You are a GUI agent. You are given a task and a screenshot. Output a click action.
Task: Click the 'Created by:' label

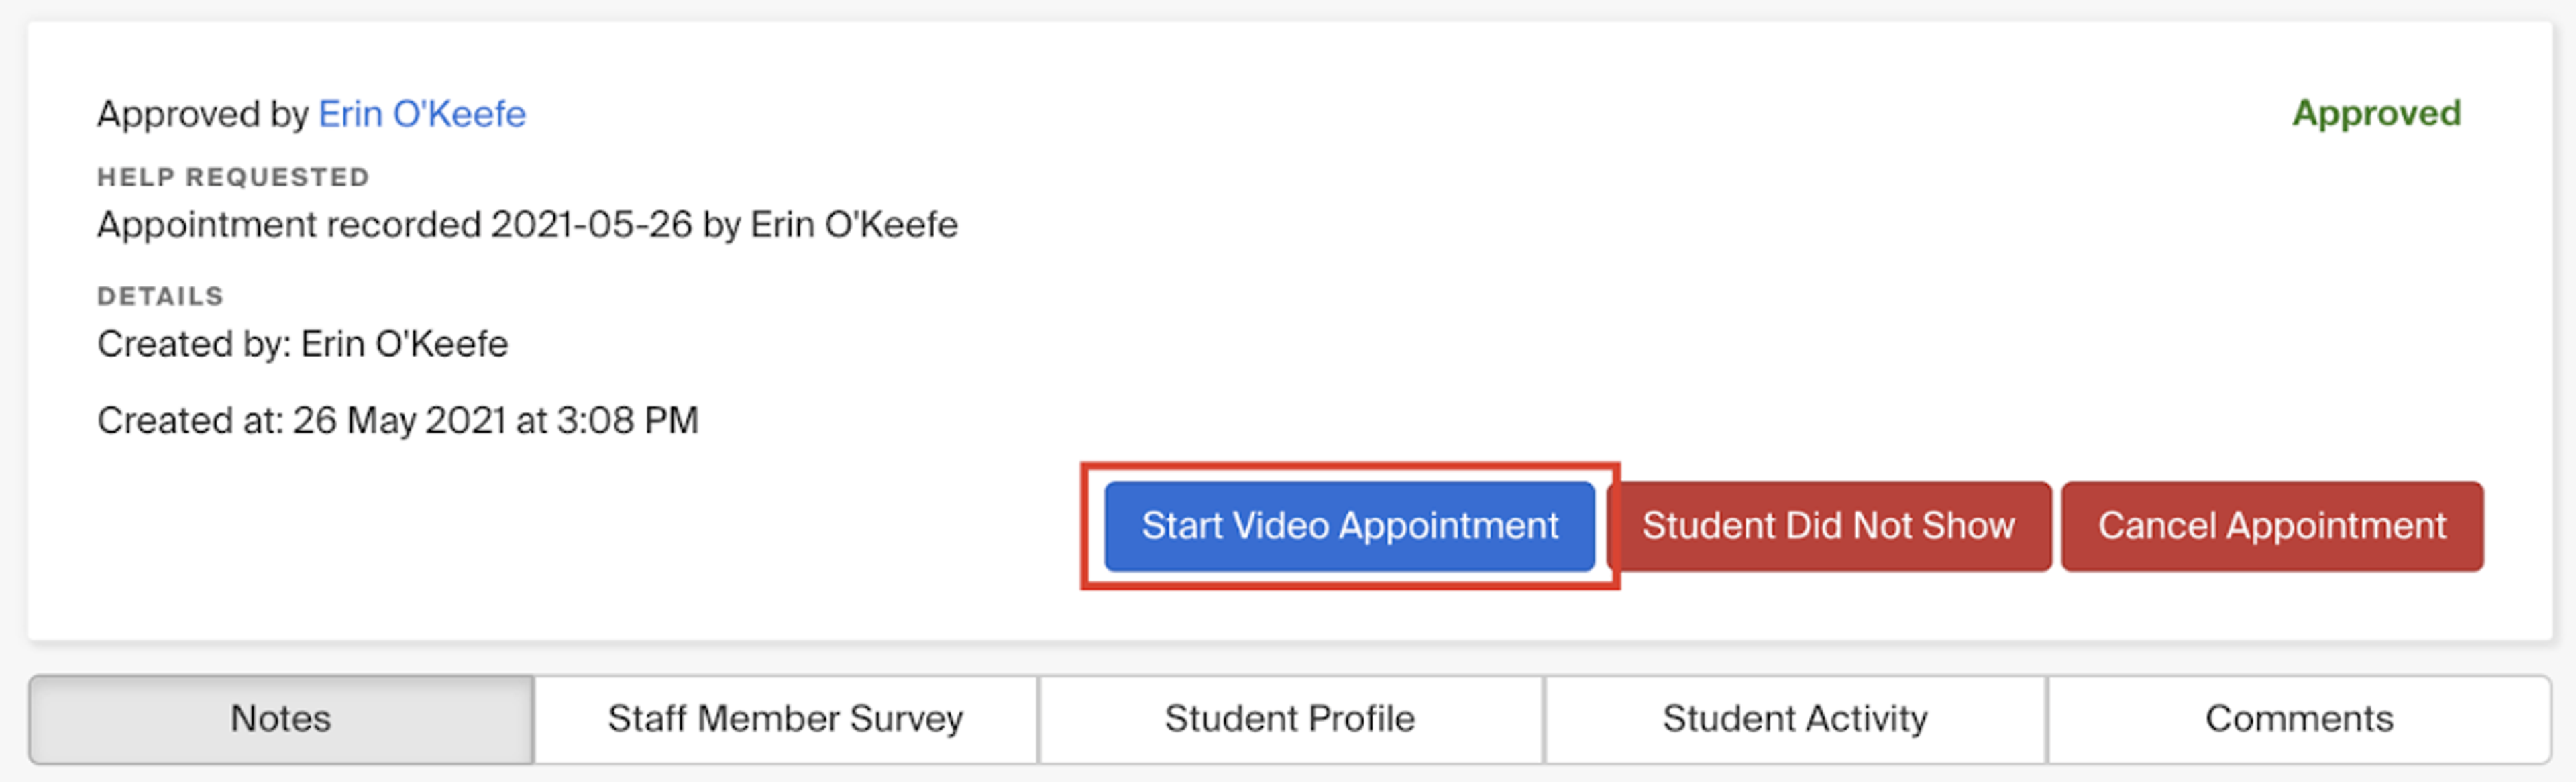[x=194, y=344]
